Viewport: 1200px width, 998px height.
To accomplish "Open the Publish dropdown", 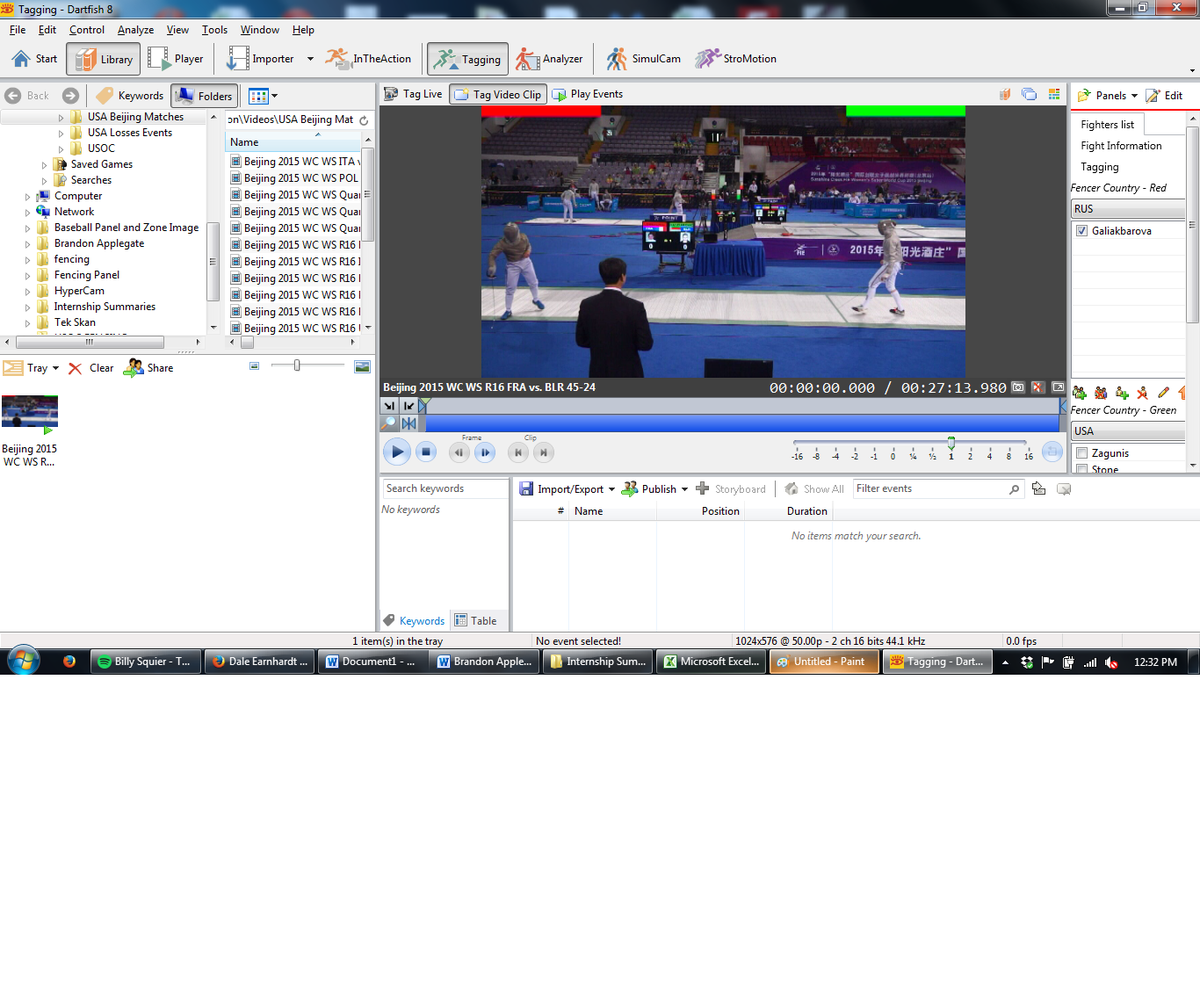I will click(655, 489).
